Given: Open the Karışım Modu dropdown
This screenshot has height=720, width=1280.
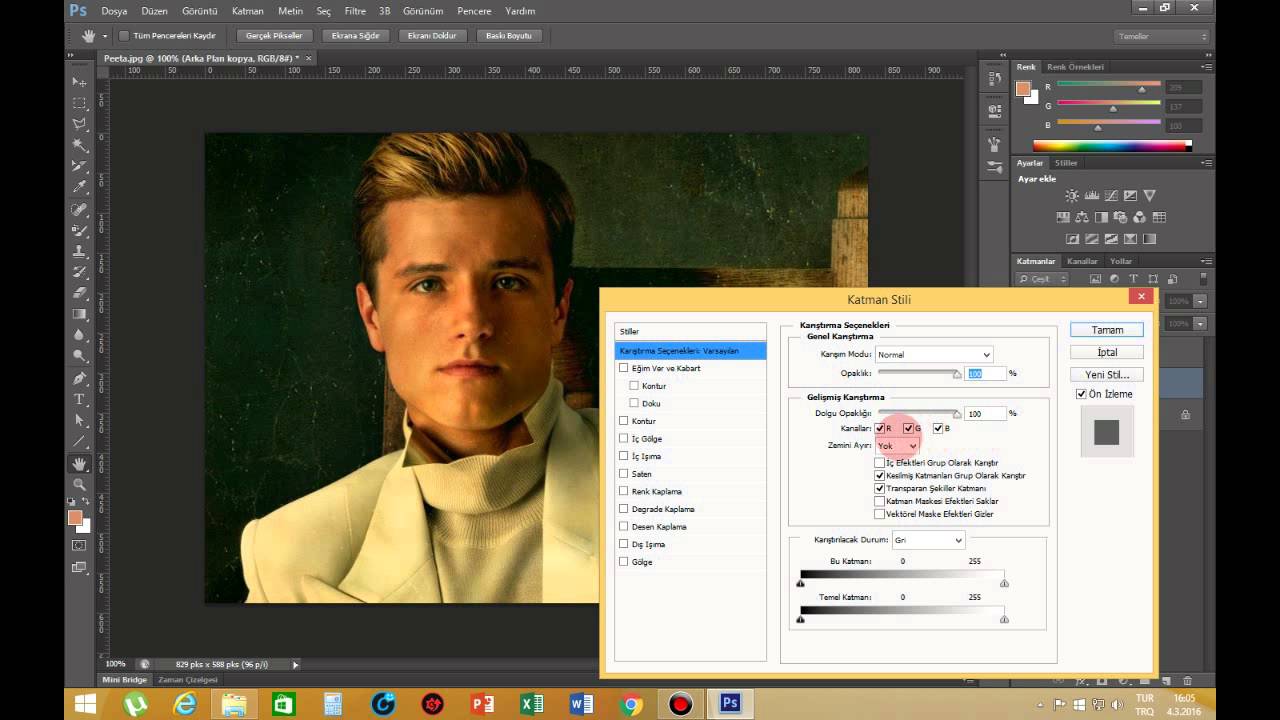Looking at the screenshot, I should tap(933, 354).
